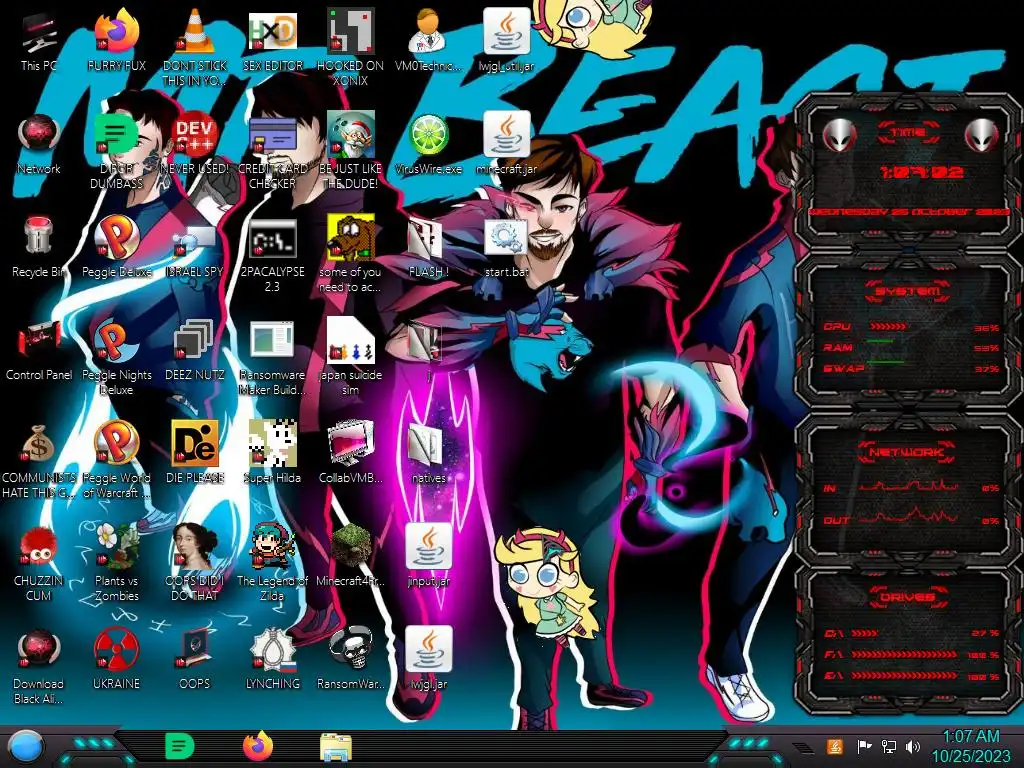Screen dimensions: 1024x768
Task: Click the NETWORK widget header
Action: [x=908, y=452]
